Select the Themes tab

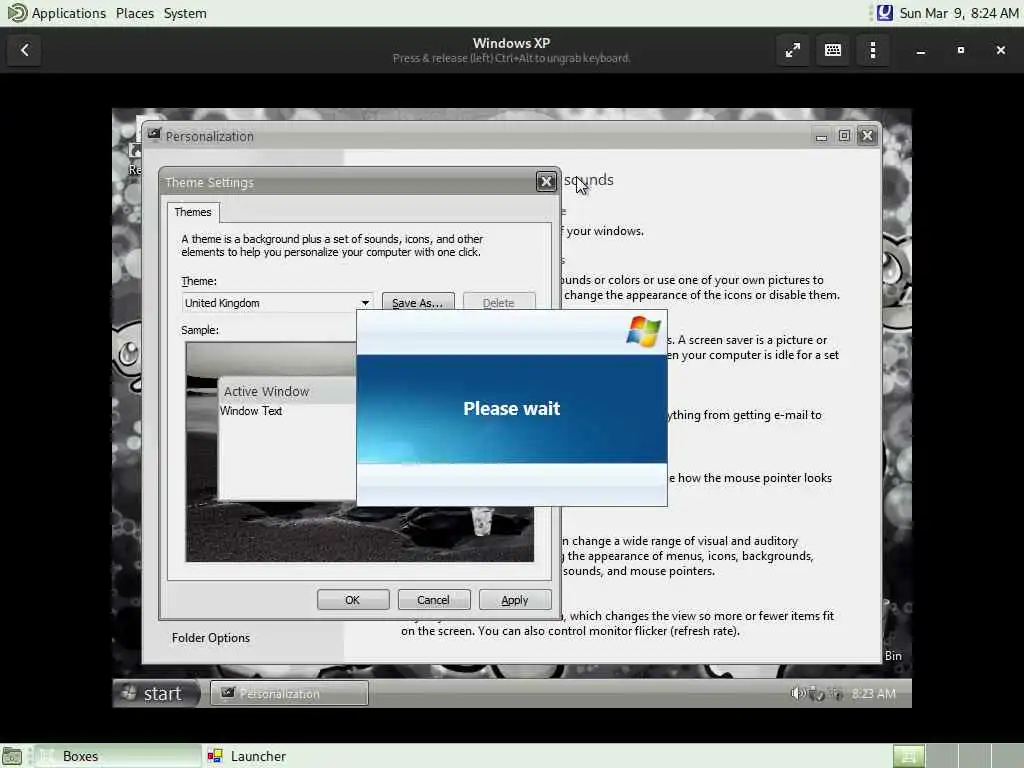193,212
